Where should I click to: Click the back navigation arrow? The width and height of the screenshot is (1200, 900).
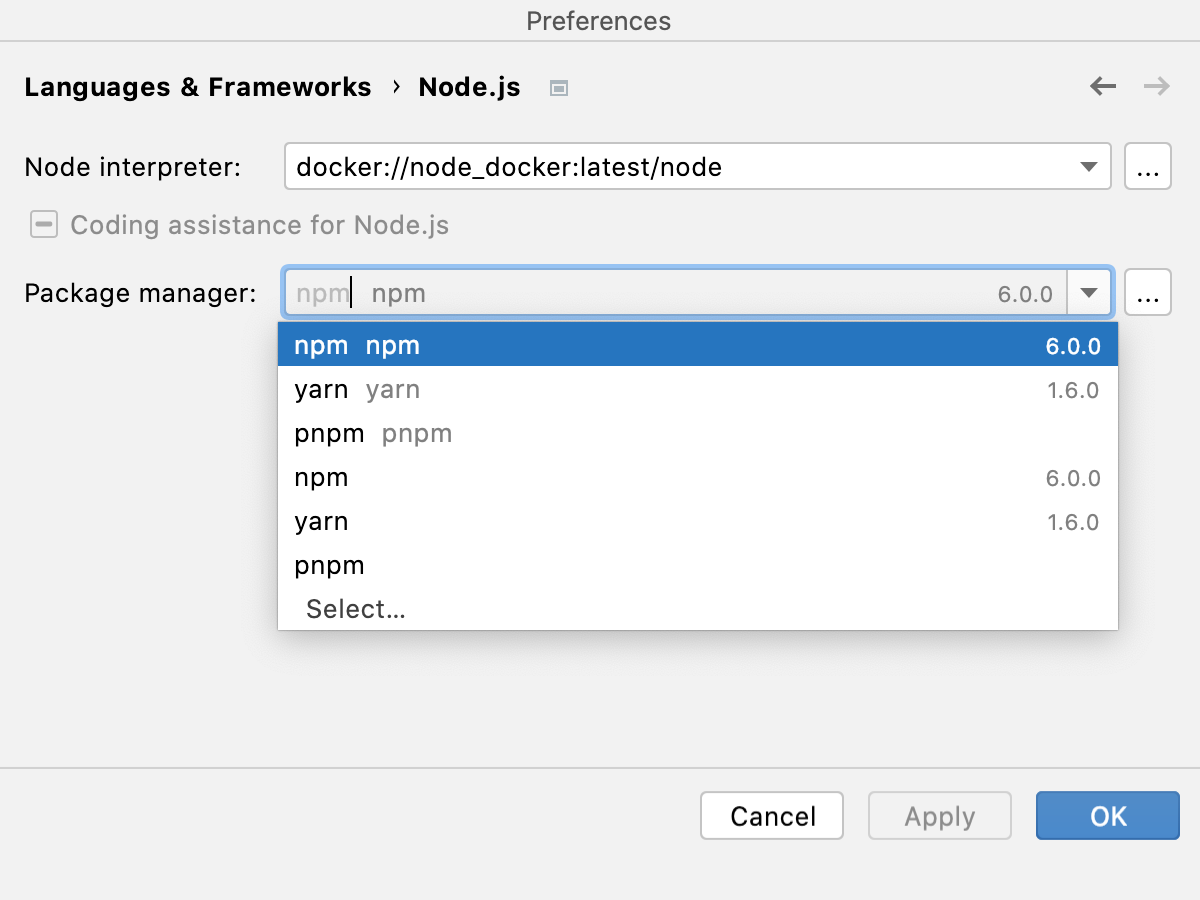1102,87
